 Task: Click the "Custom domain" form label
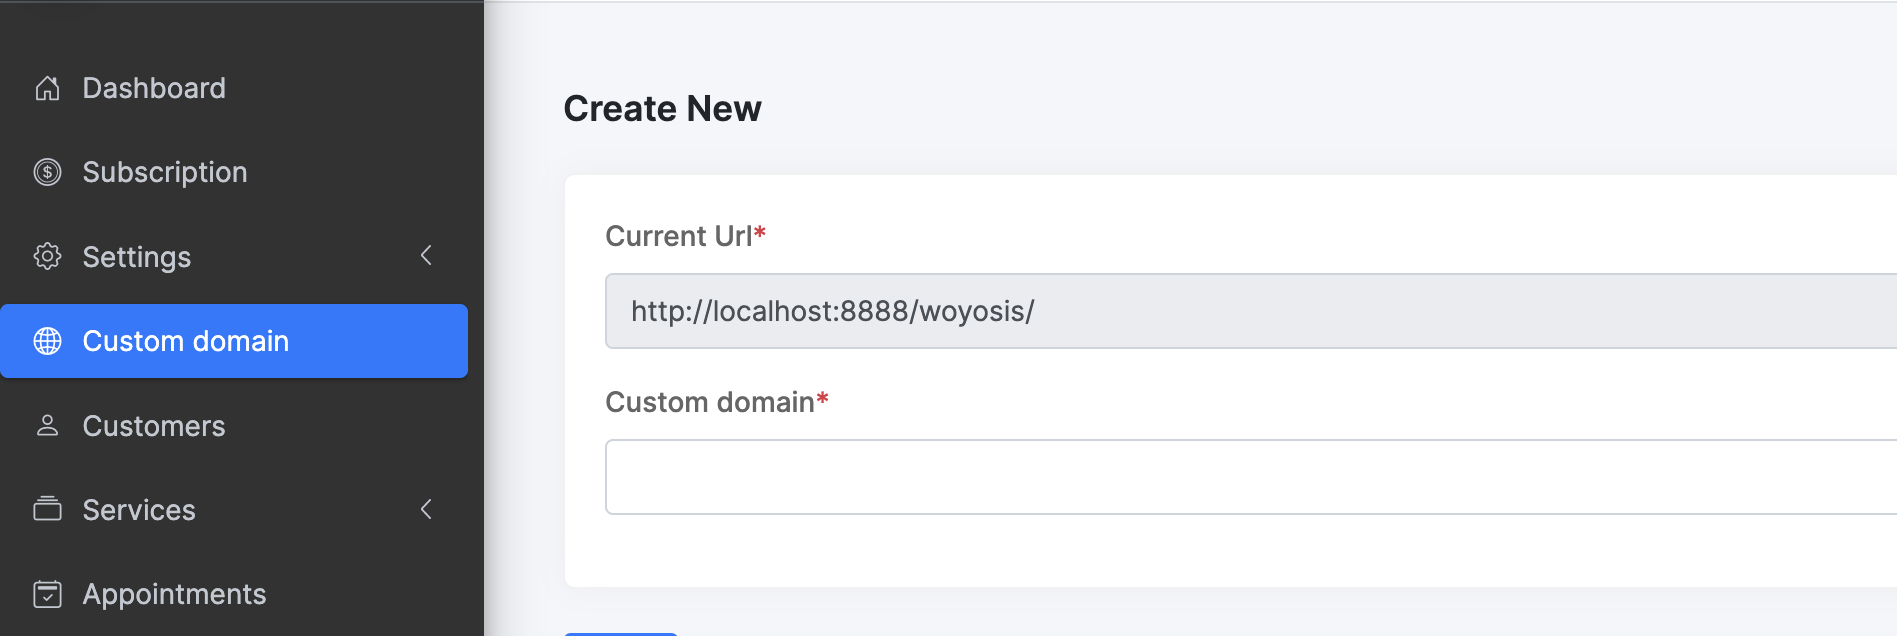point(710,402)
